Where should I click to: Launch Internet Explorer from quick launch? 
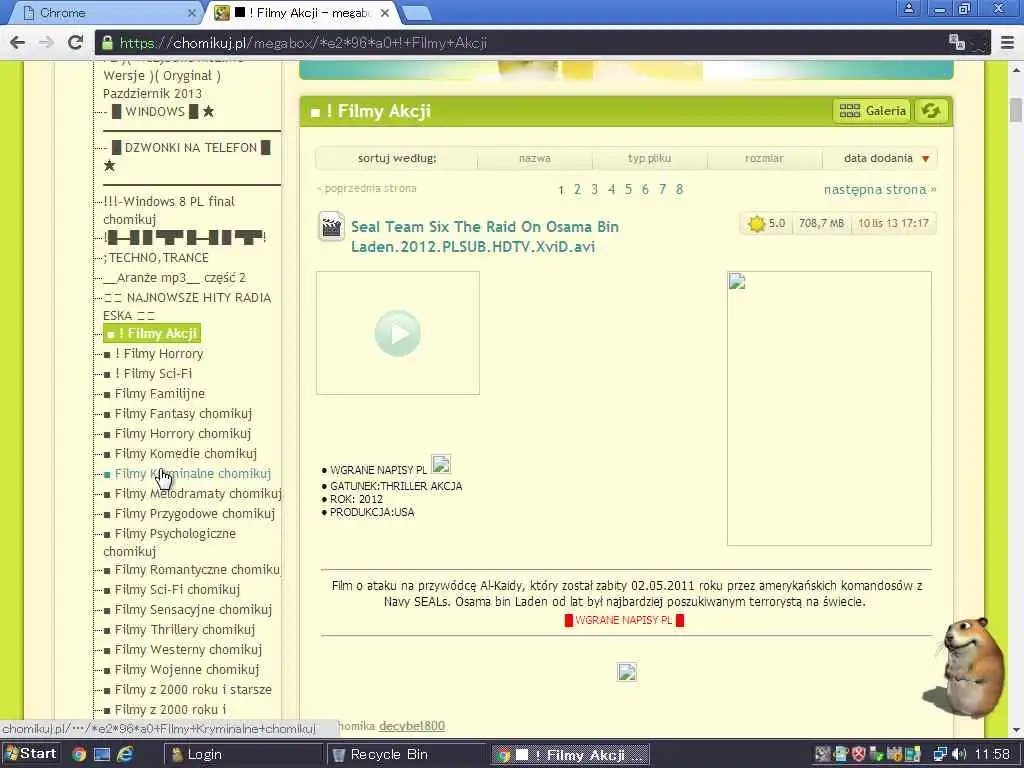pyautogui.click(x=125, y=754)
